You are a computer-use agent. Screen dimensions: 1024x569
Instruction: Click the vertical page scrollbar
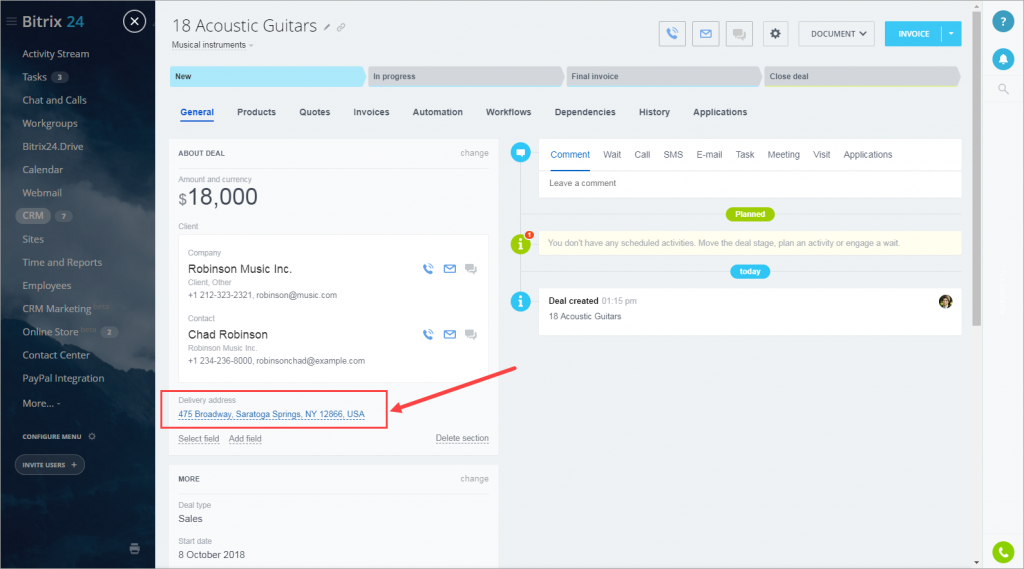(976, 169)
